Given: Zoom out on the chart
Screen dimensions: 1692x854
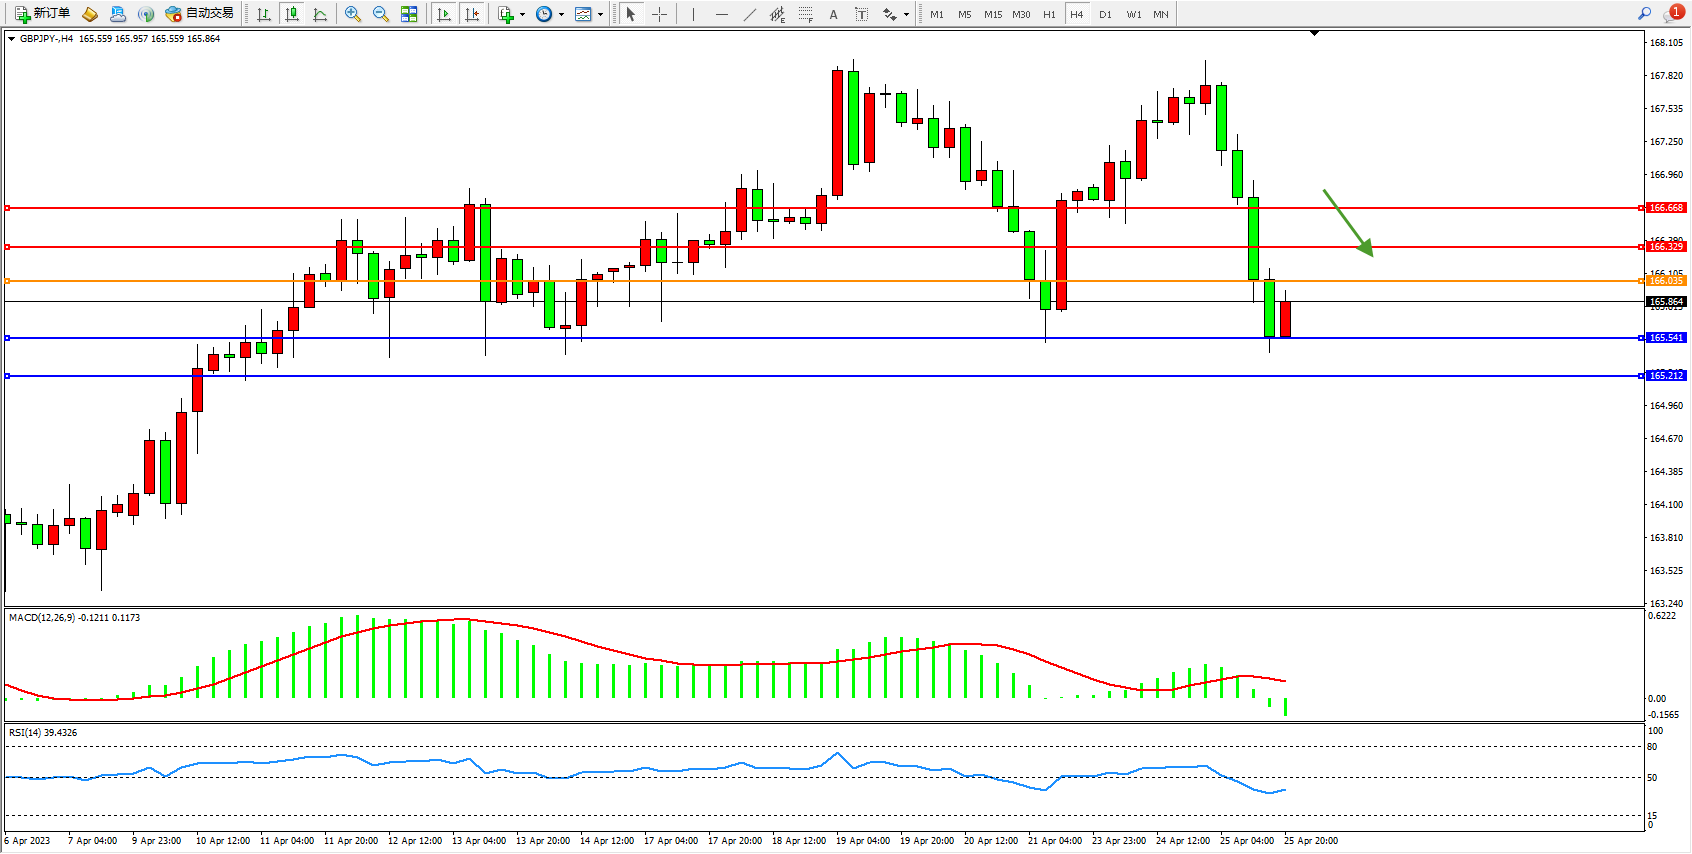Looking at the screenshot, I should click(x=380, y=14).
